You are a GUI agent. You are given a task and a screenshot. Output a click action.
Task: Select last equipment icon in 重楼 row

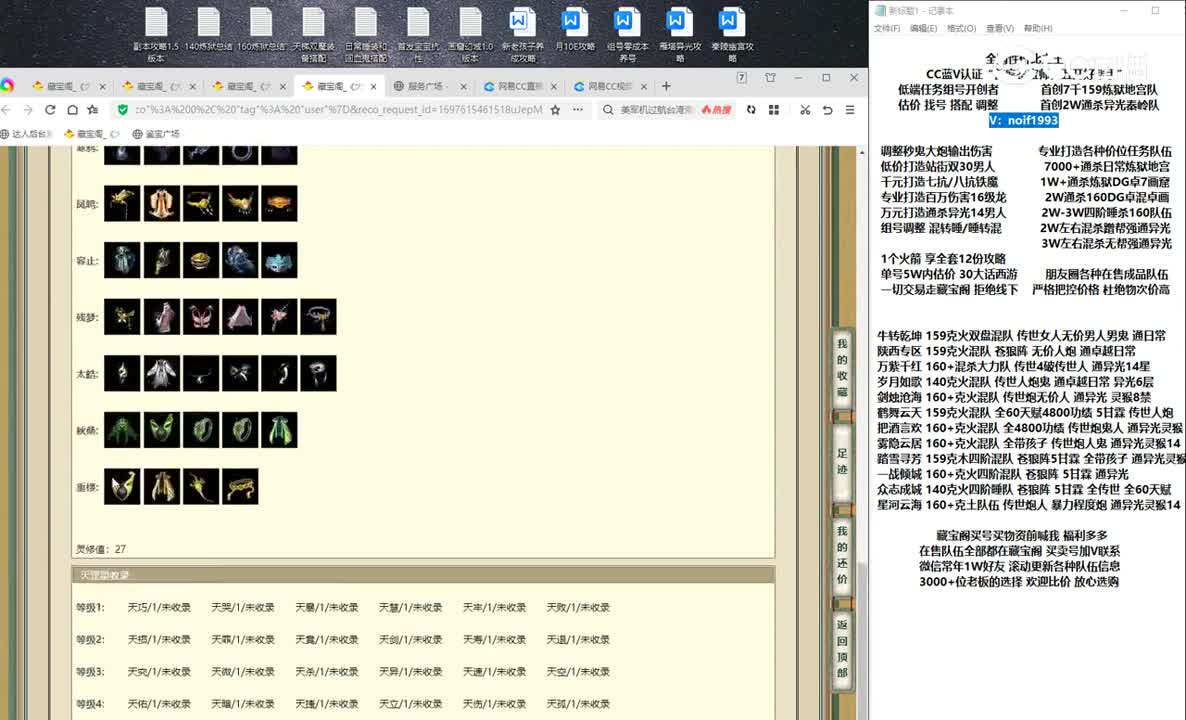tap(240, 486)
